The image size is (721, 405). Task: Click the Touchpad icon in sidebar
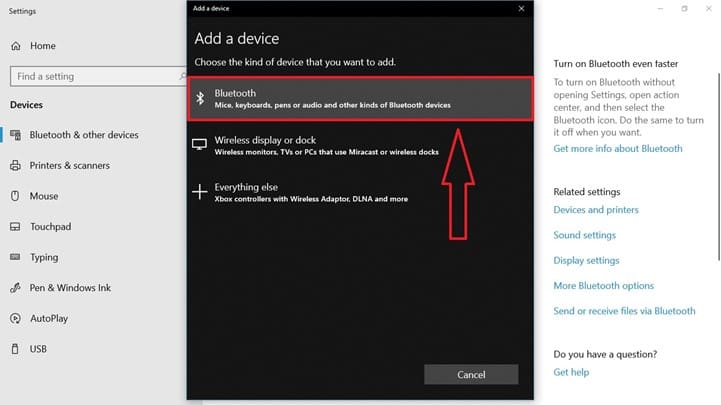tap(17, 227)
